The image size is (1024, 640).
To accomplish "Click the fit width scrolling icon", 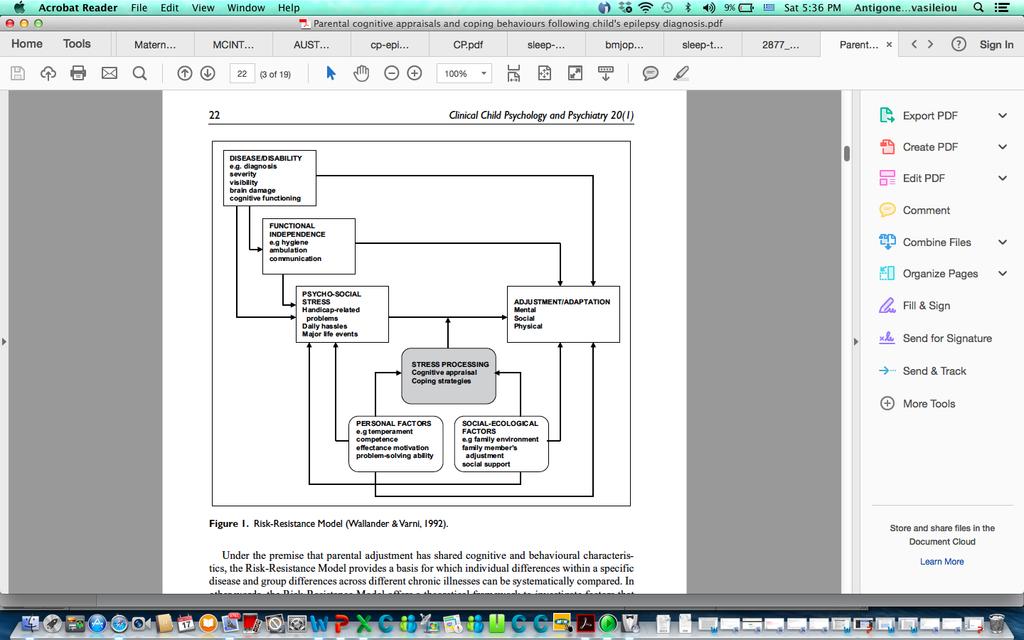I will pos(513,73).
